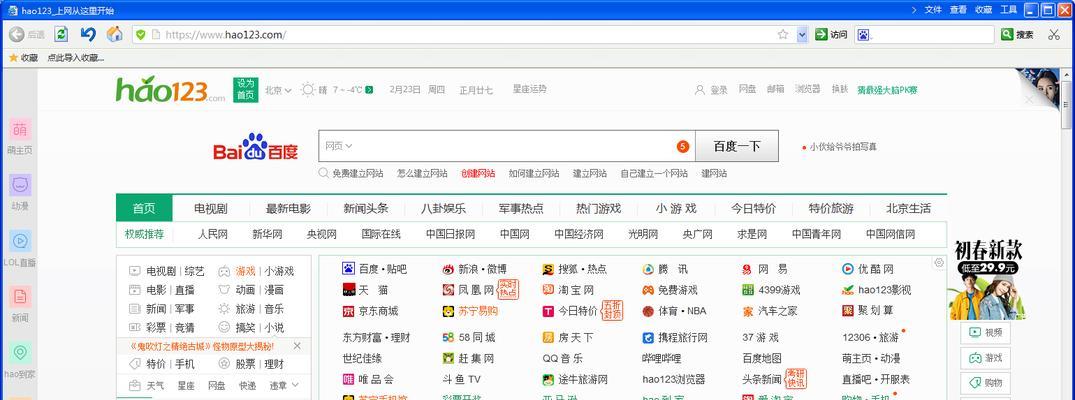This screenshot has height=400, width=1075.
Task: Click the blue undo arrow toolbar icon
Action: 88,34
